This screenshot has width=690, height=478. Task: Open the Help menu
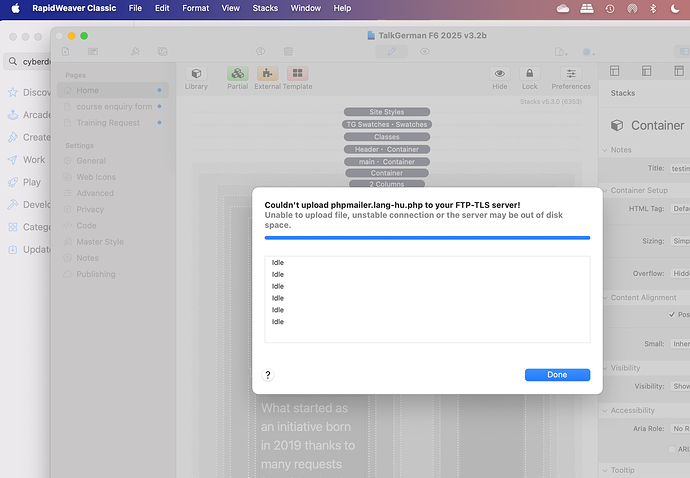point(342,8)
